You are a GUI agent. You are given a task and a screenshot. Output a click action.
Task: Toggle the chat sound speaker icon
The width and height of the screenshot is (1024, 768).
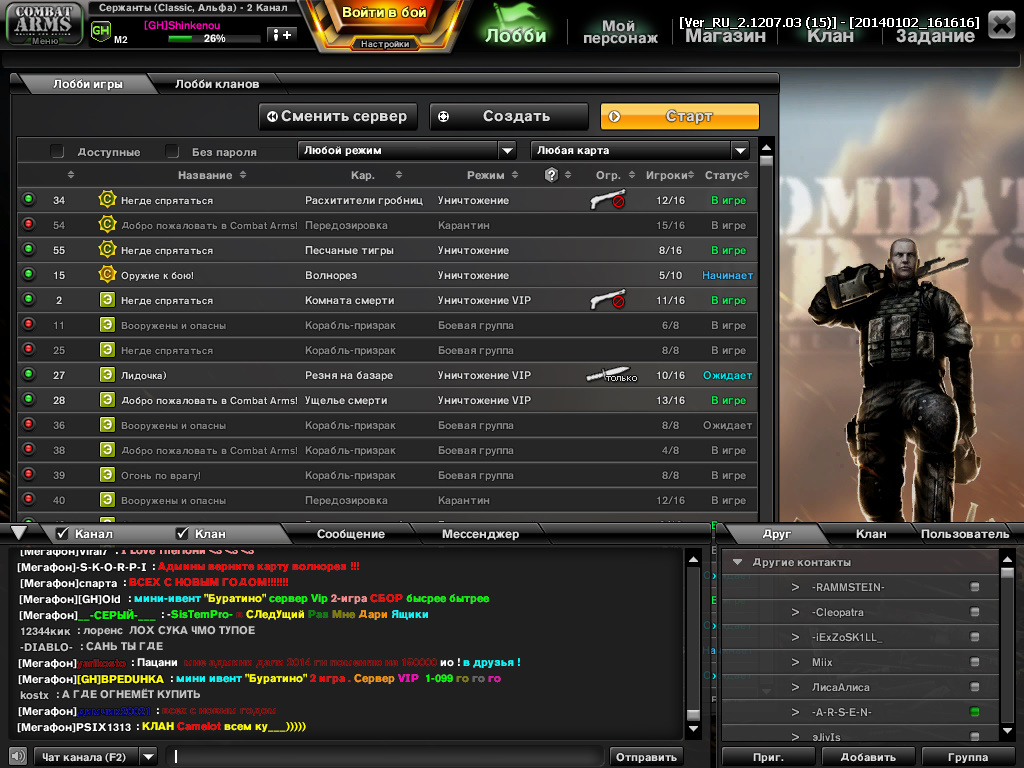click(x=18, y=756)
